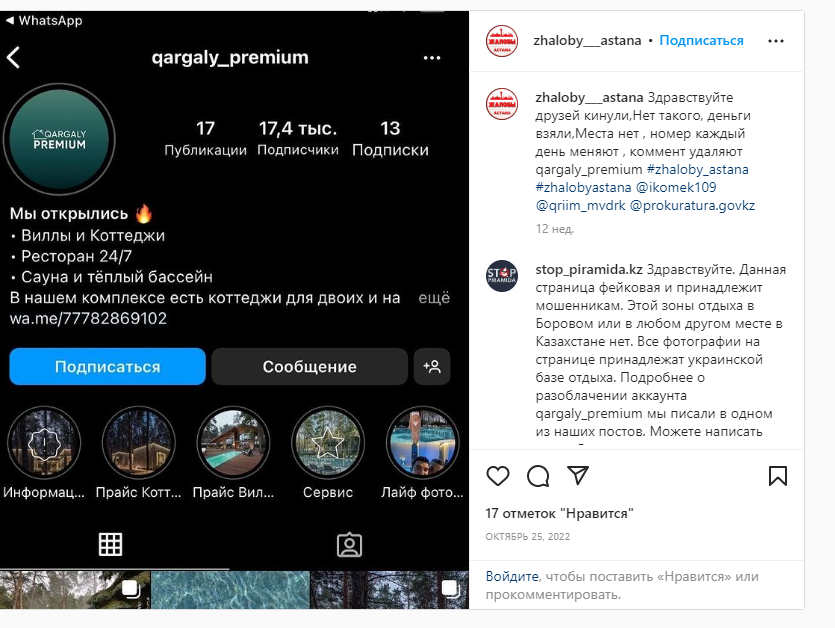Image resolution: width=835 pixels, height=628 pixels.
Task: Click the Войти login link
Action: point(512,576)
